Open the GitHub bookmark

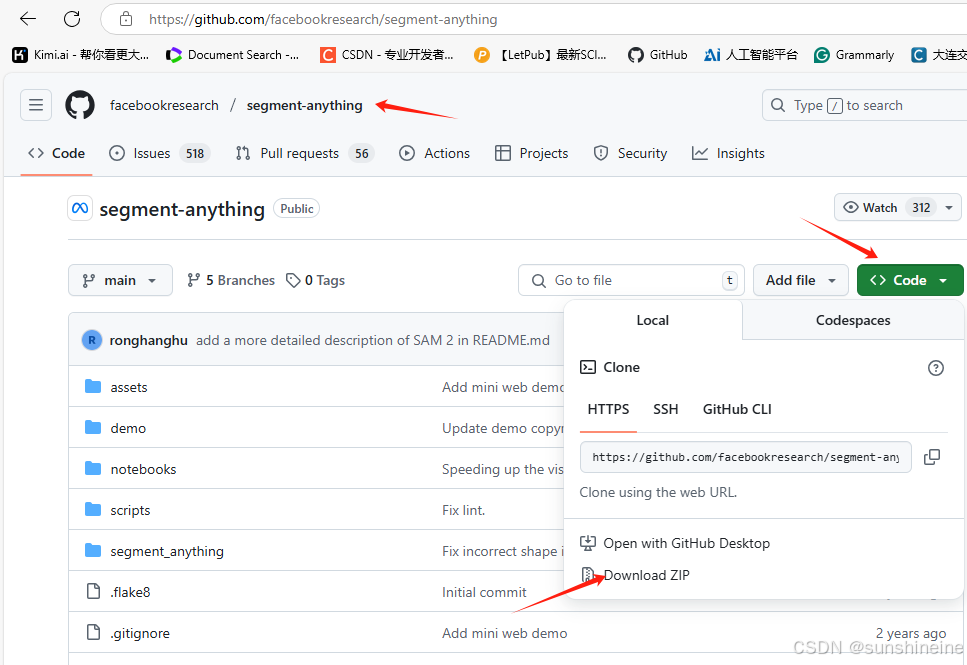[x=657, y=55]
